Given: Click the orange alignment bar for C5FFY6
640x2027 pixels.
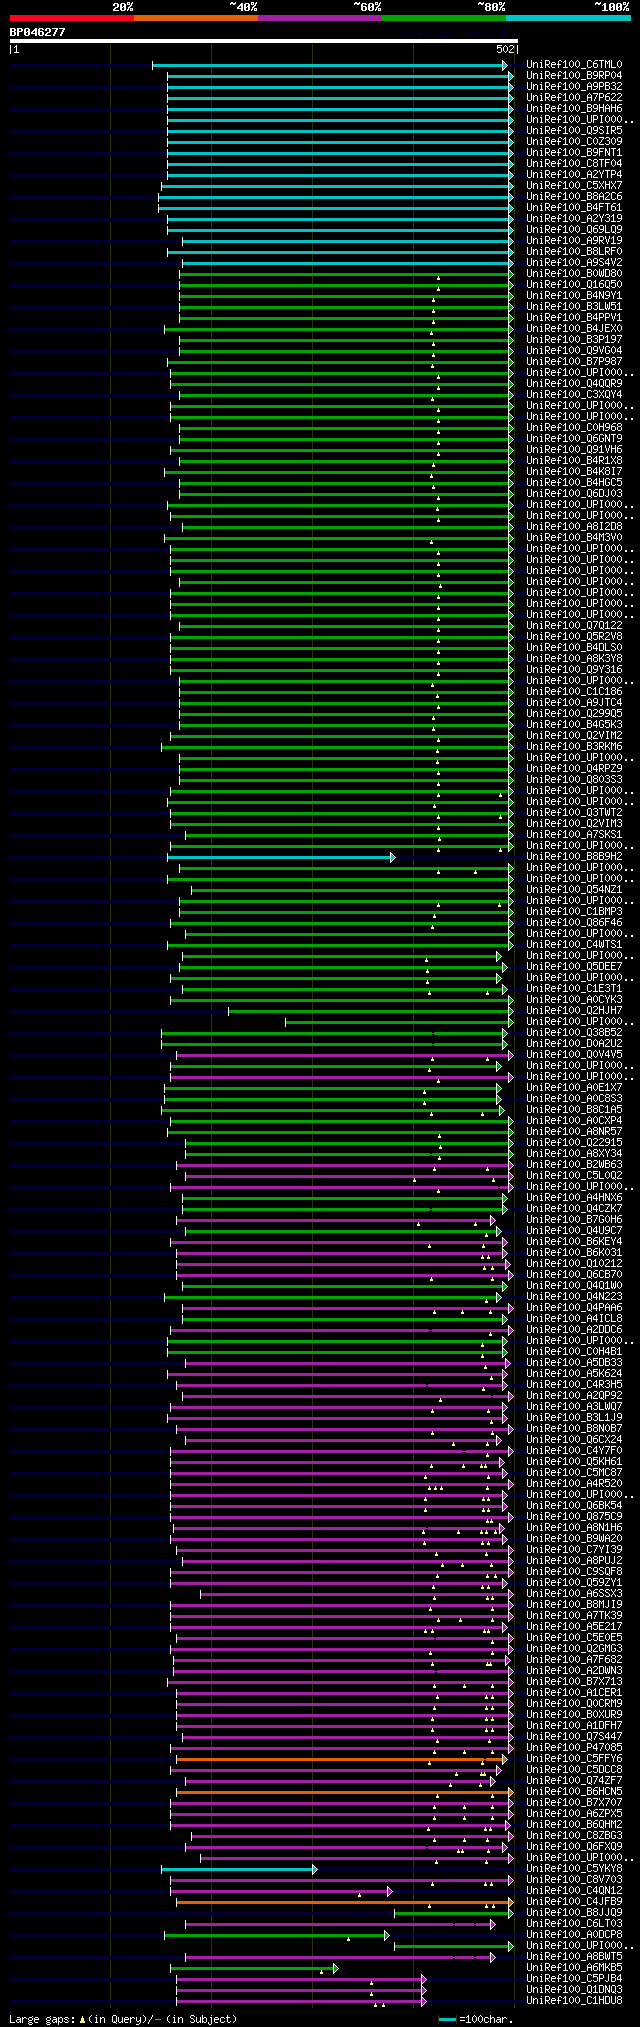Looking at the screenshot, I should pos(341,1759).
